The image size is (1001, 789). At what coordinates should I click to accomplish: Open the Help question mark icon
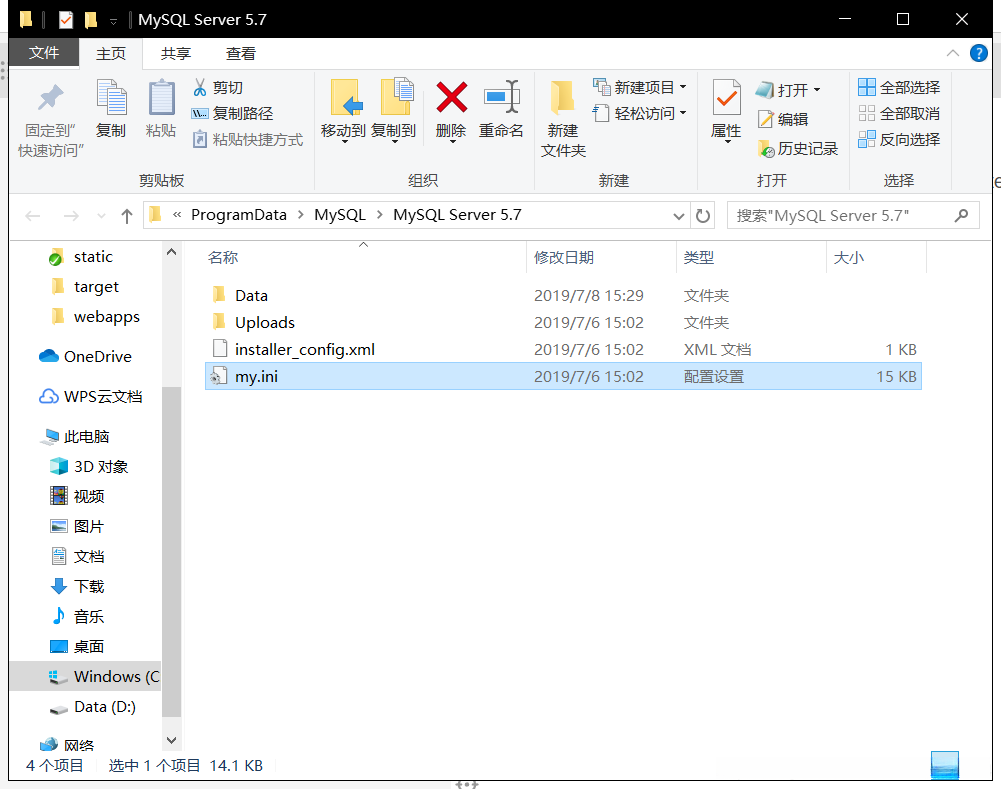coord(979,53)
